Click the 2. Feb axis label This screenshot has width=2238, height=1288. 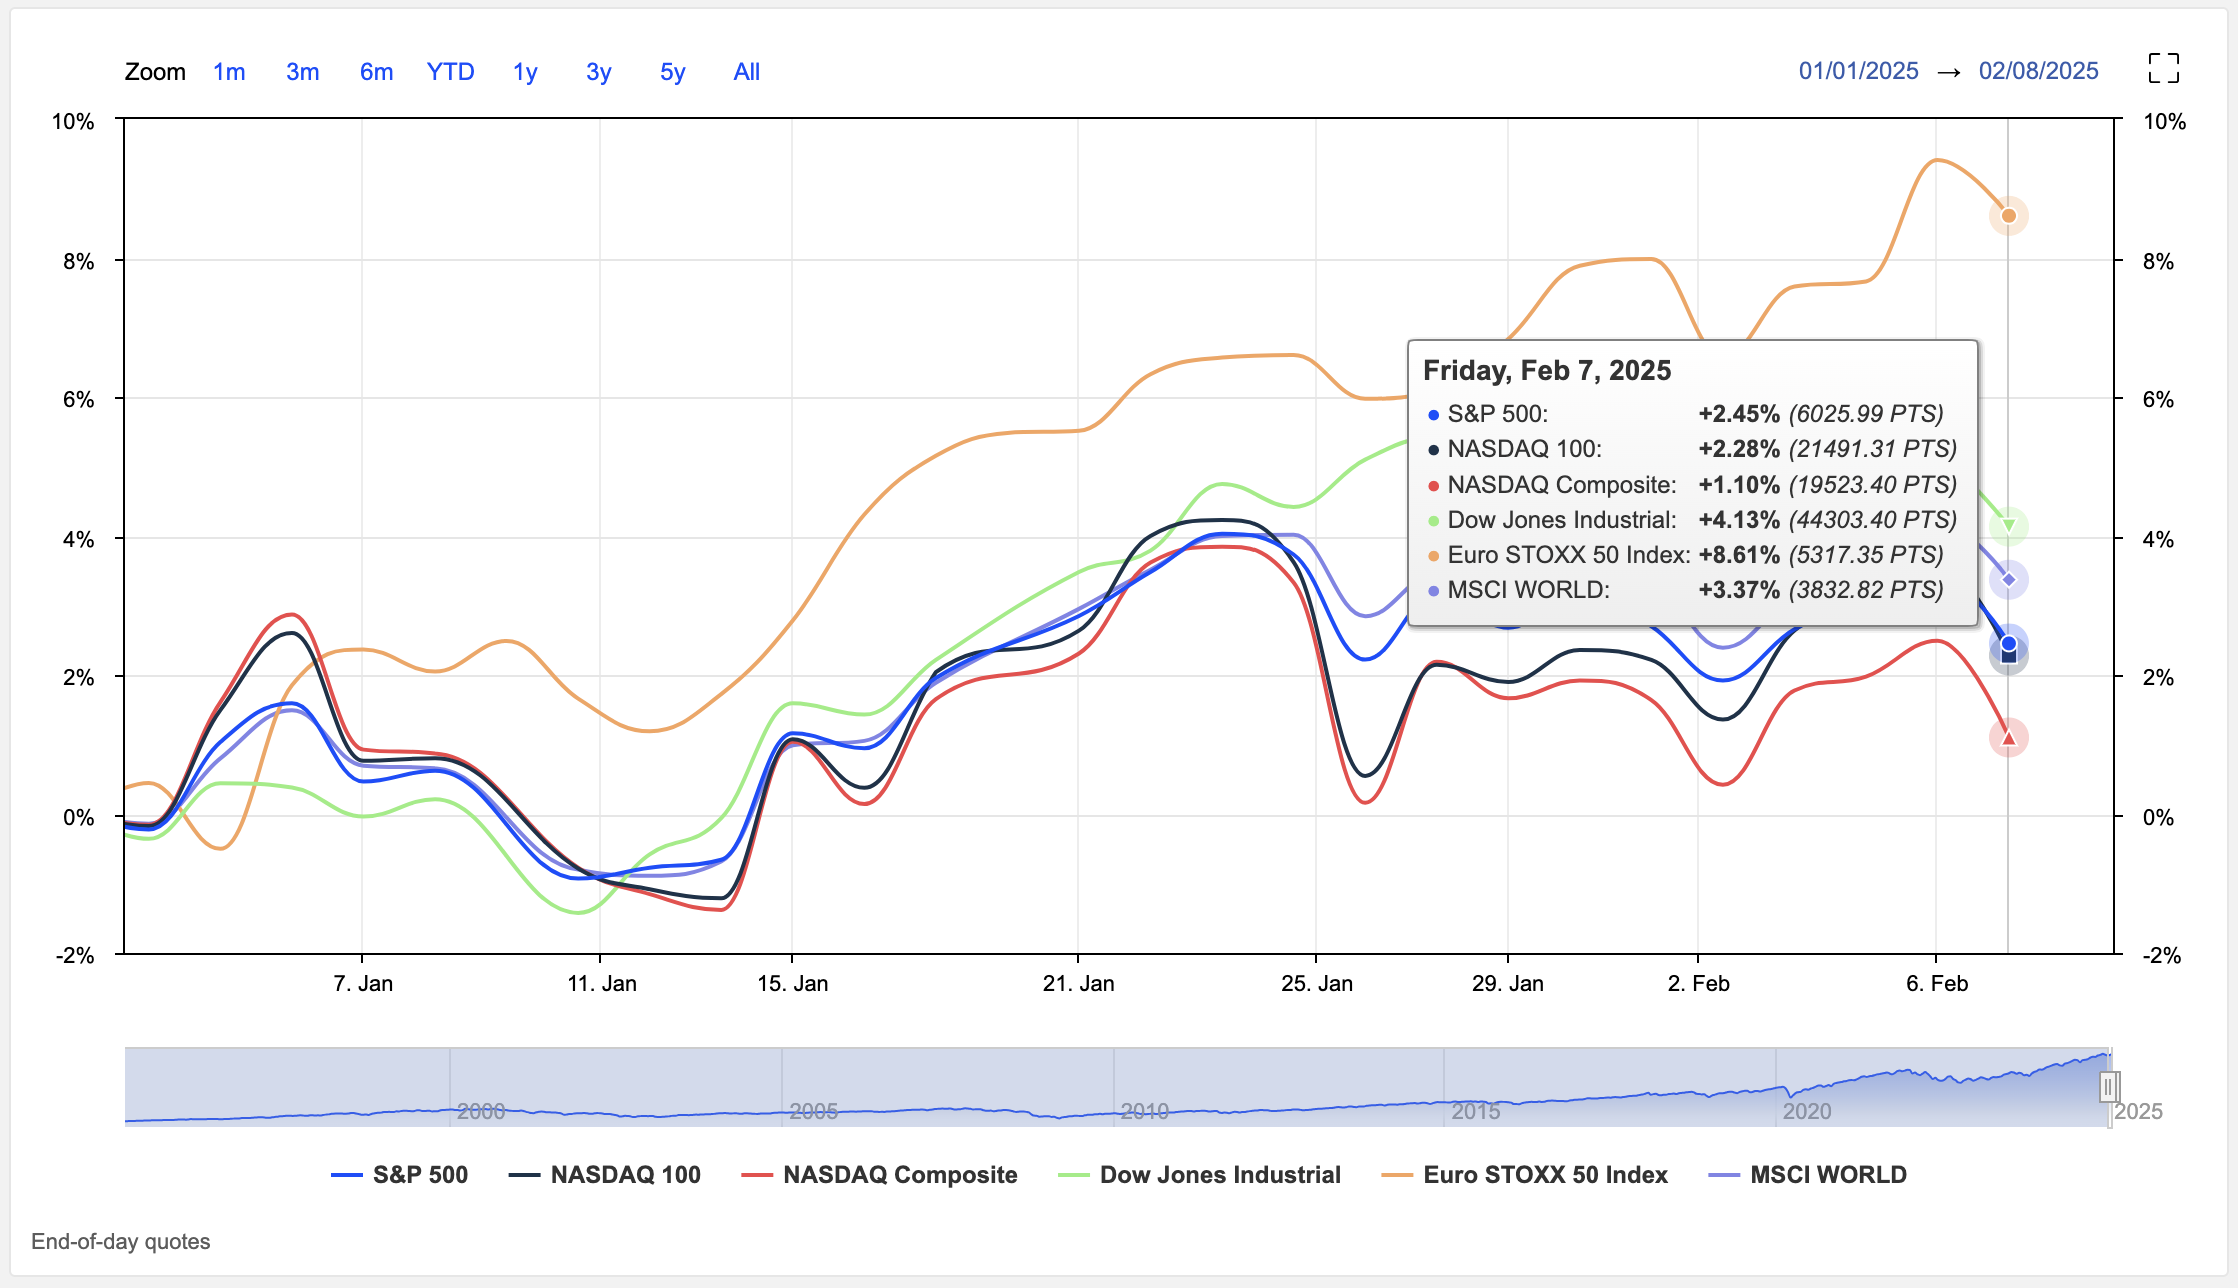pos(1699,983)
